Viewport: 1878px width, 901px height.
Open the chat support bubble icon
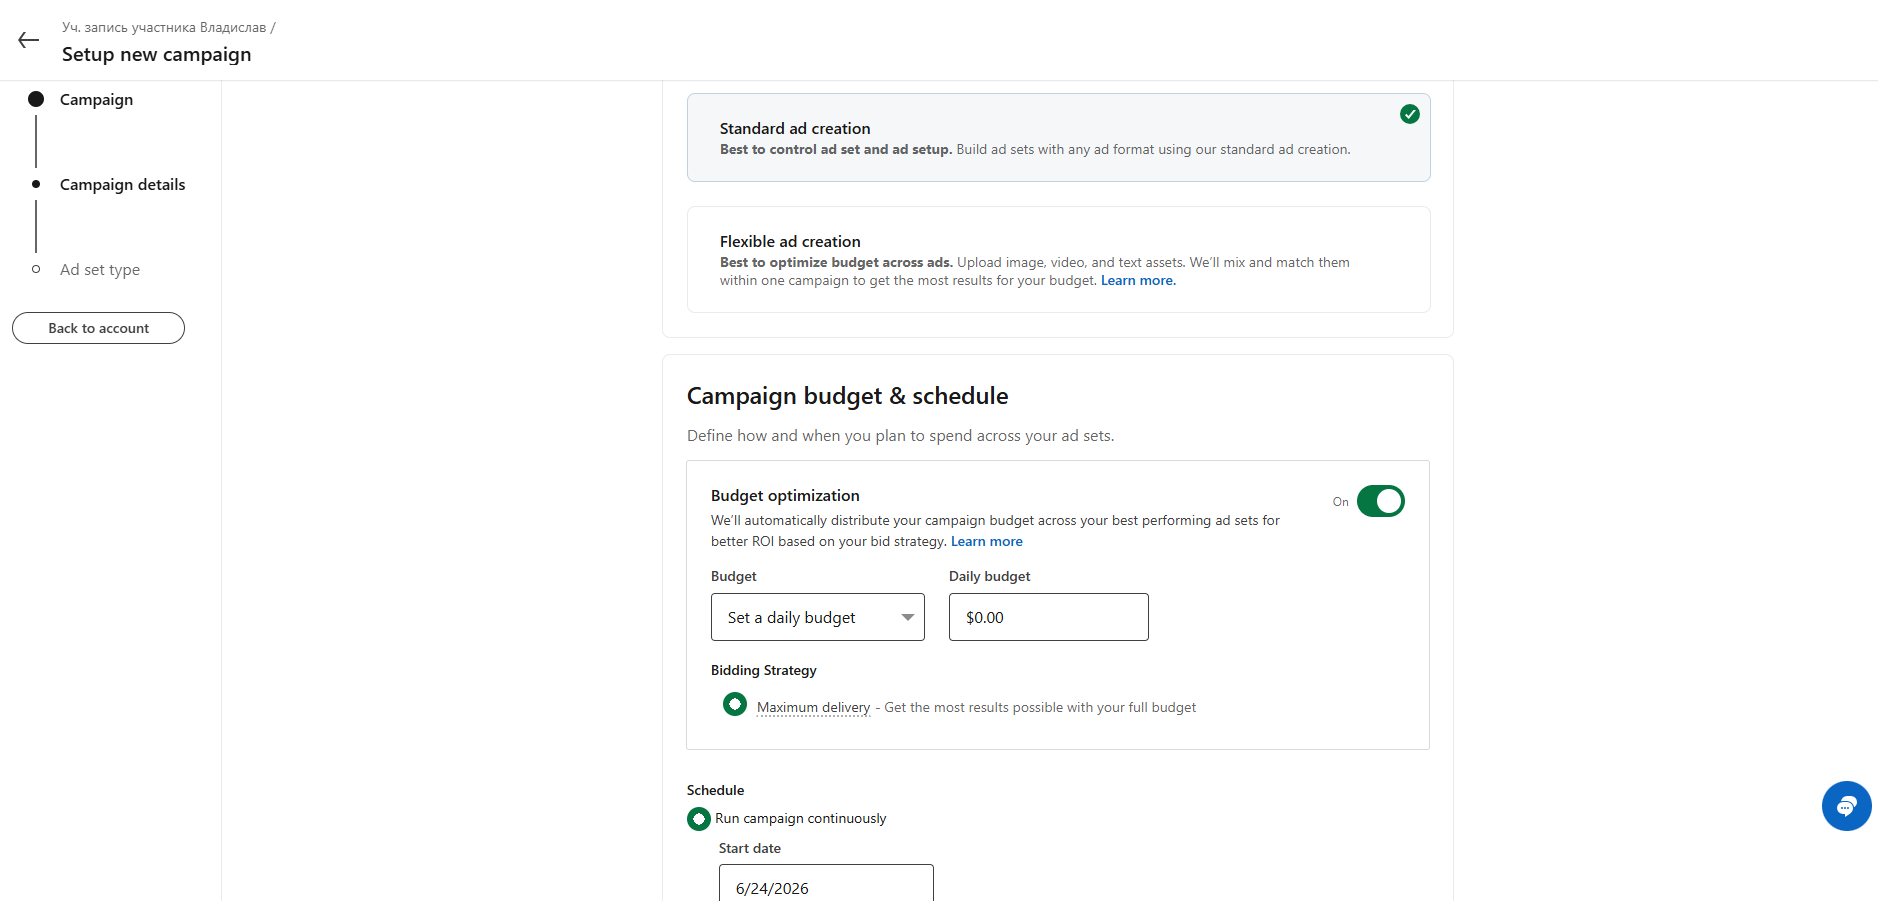tap(1846, 806)
